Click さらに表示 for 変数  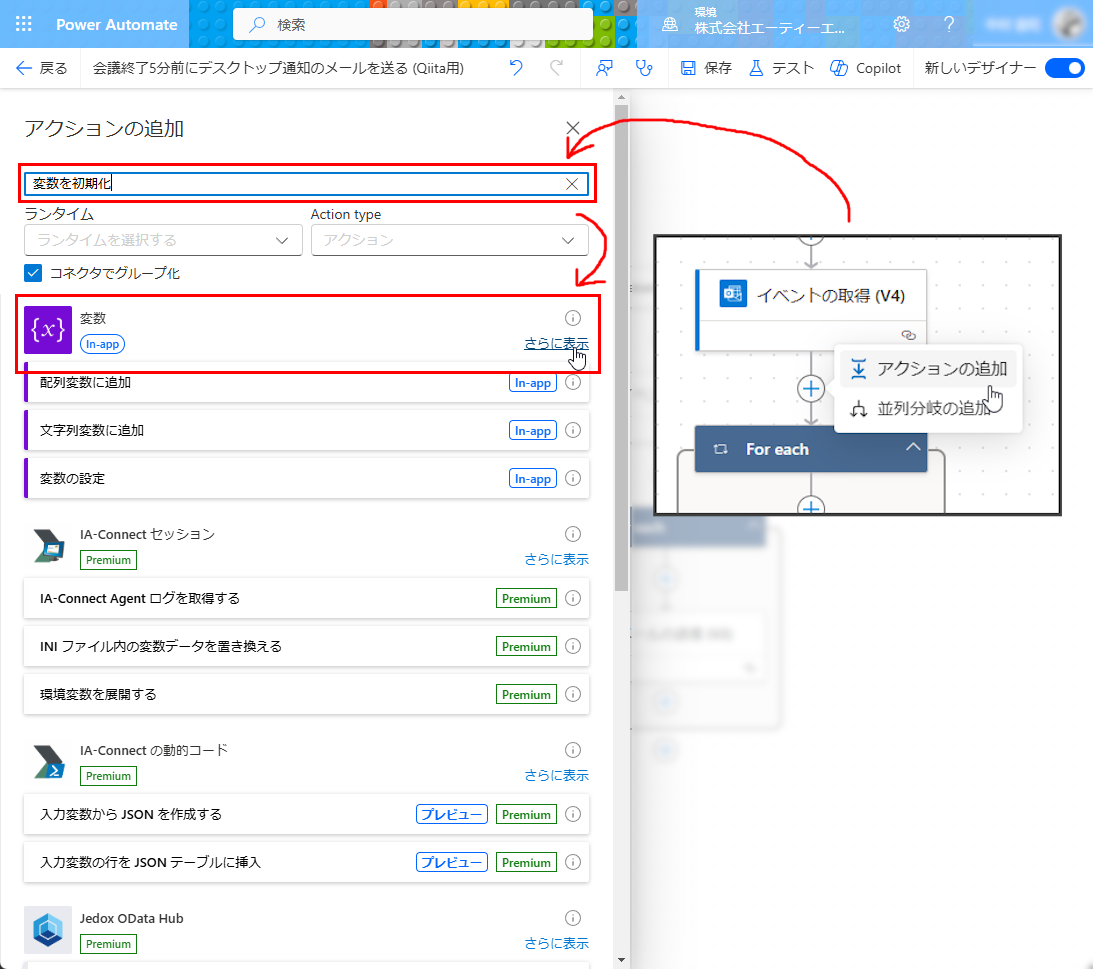[x=556, y=343]
